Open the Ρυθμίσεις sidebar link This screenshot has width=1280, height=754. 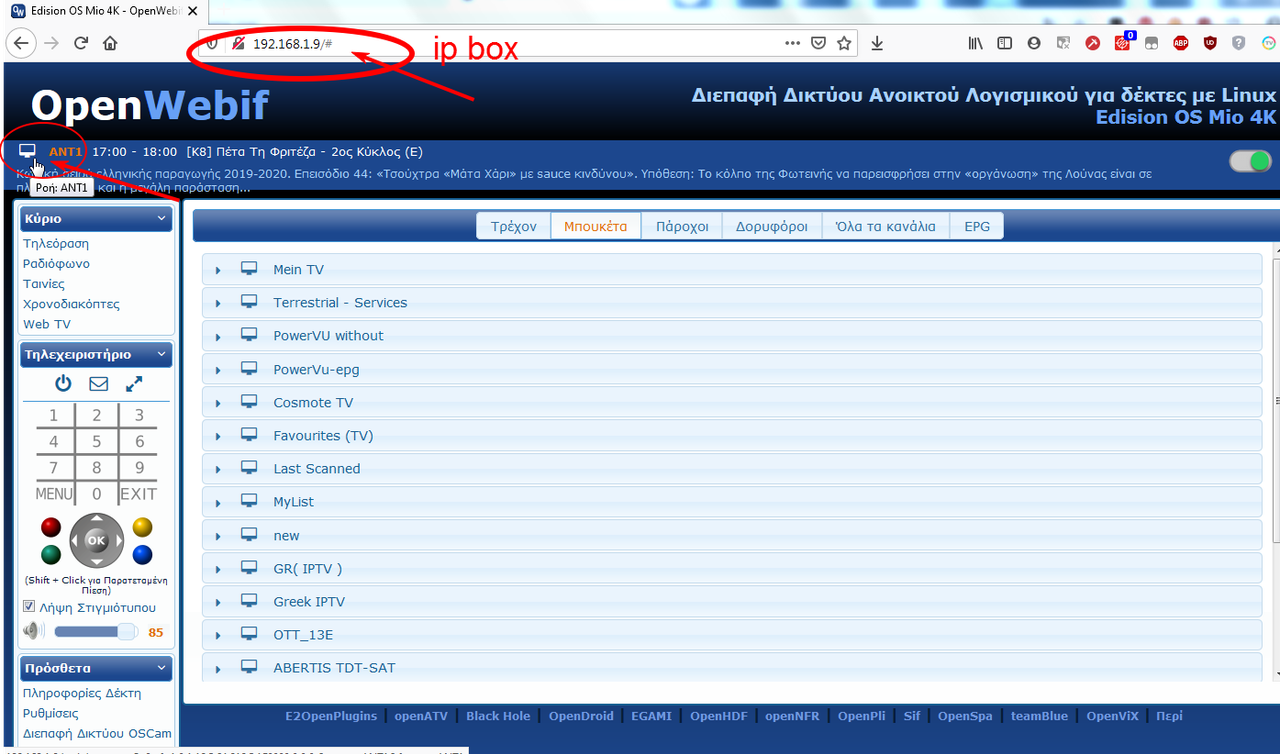click(51, 713)
